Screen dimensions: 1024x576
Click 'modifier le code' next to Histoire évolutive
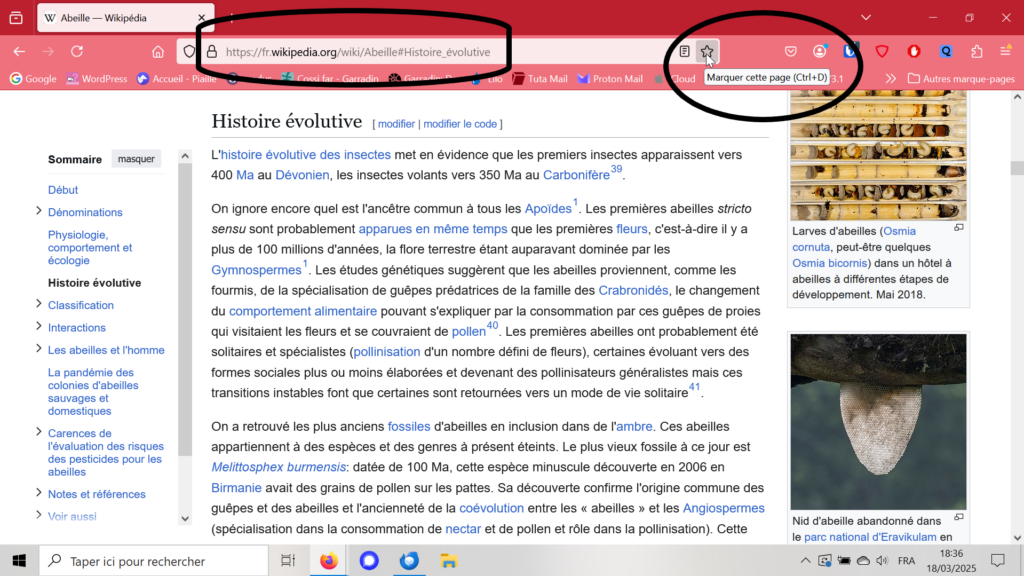point(460,124)
